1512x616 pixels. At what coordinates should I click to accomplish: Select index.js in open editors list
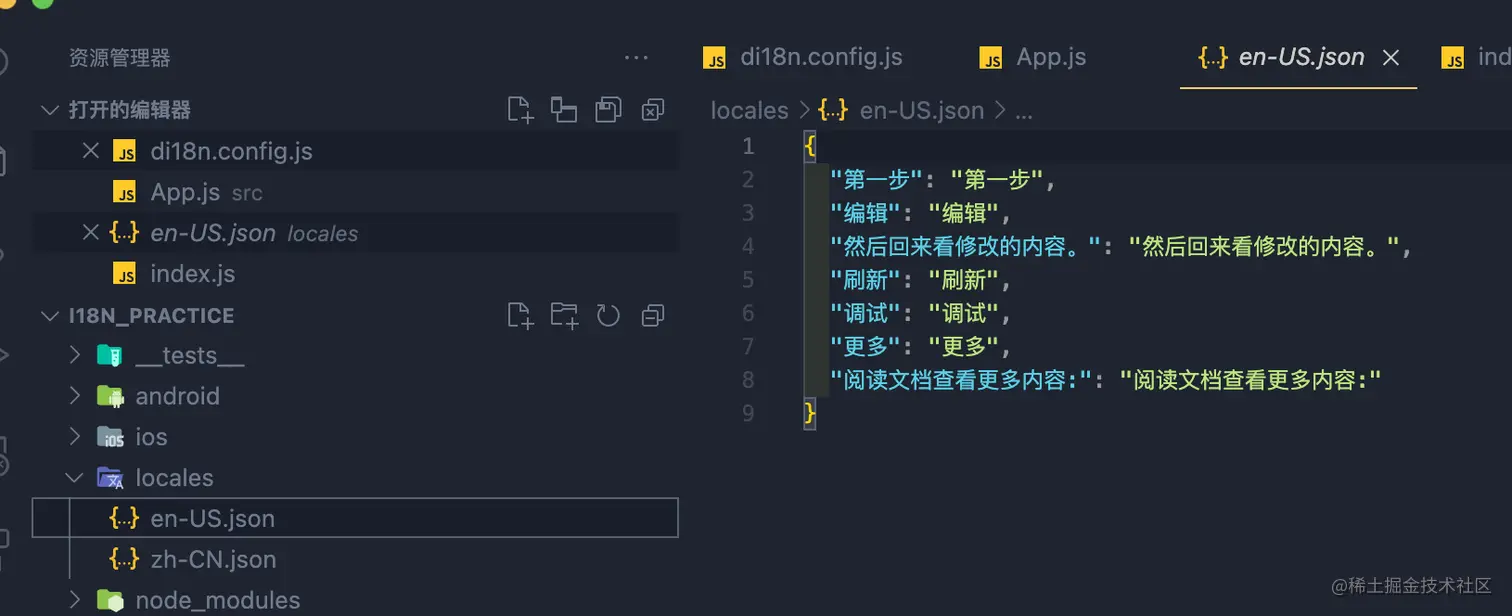pyautogui.click(x=355, y=274)
